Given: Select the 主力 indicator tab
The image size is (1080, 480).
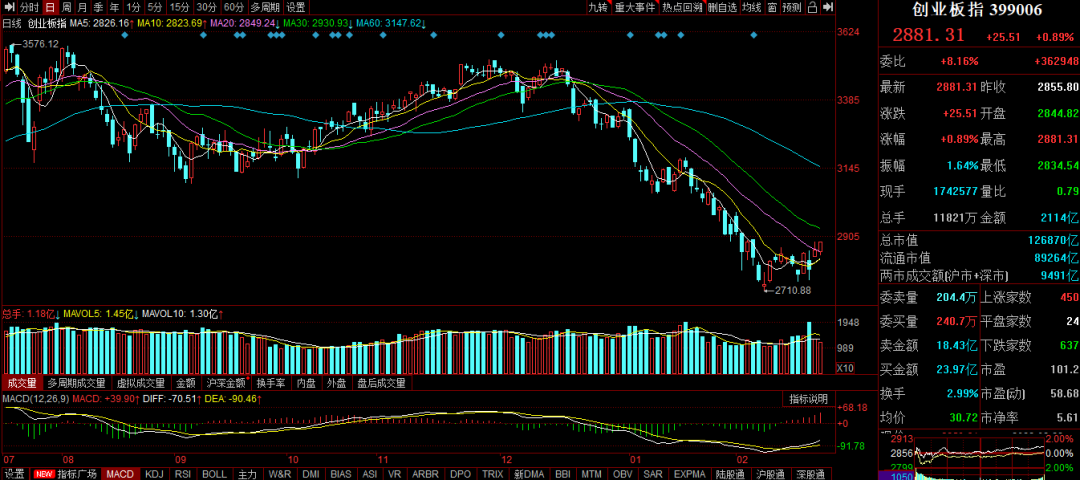Looking at the screenshot, I should pyautogui.click(x=247, y=474).
